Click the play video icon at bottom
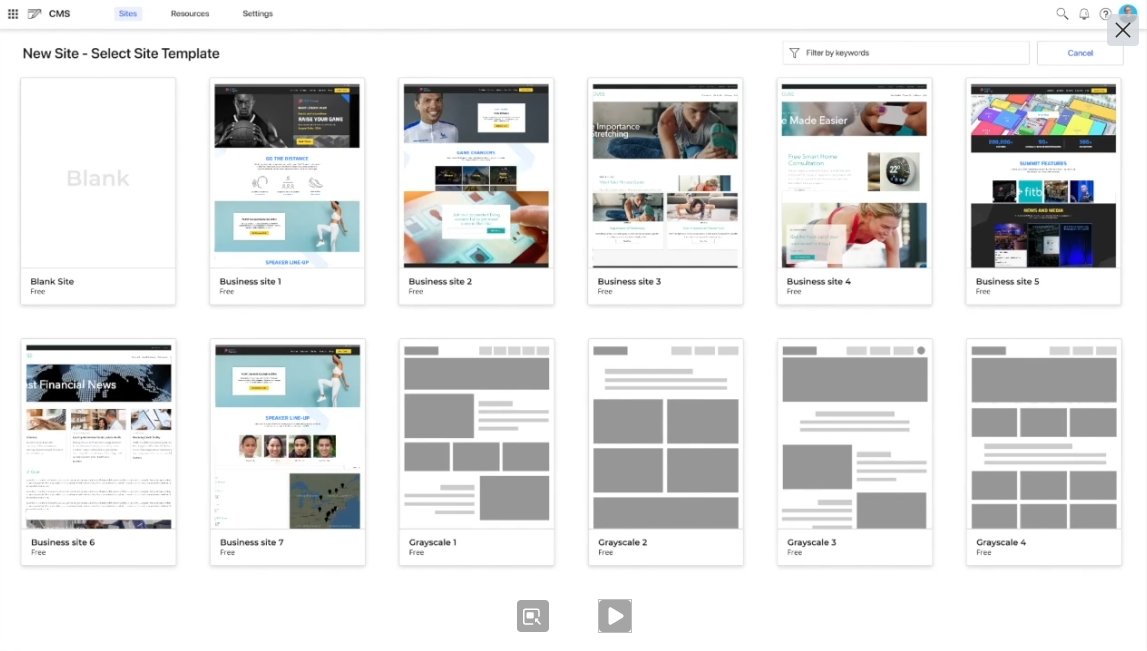This screenshot has height=651, width=1147. click(x=615, y=616)
